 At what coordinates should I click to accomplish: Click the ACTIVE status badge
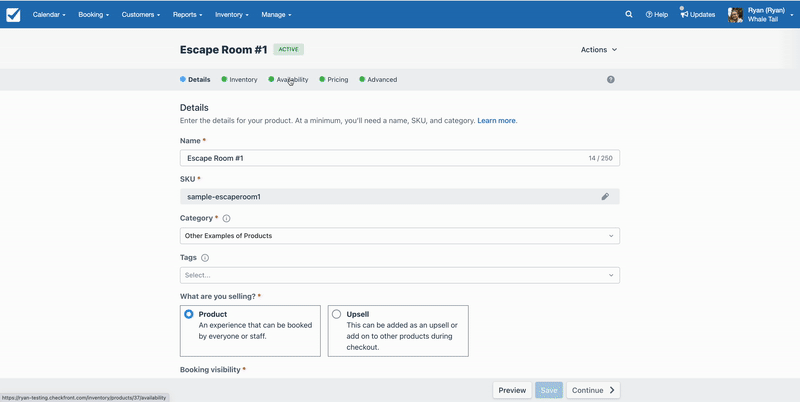tap(289, 49)
